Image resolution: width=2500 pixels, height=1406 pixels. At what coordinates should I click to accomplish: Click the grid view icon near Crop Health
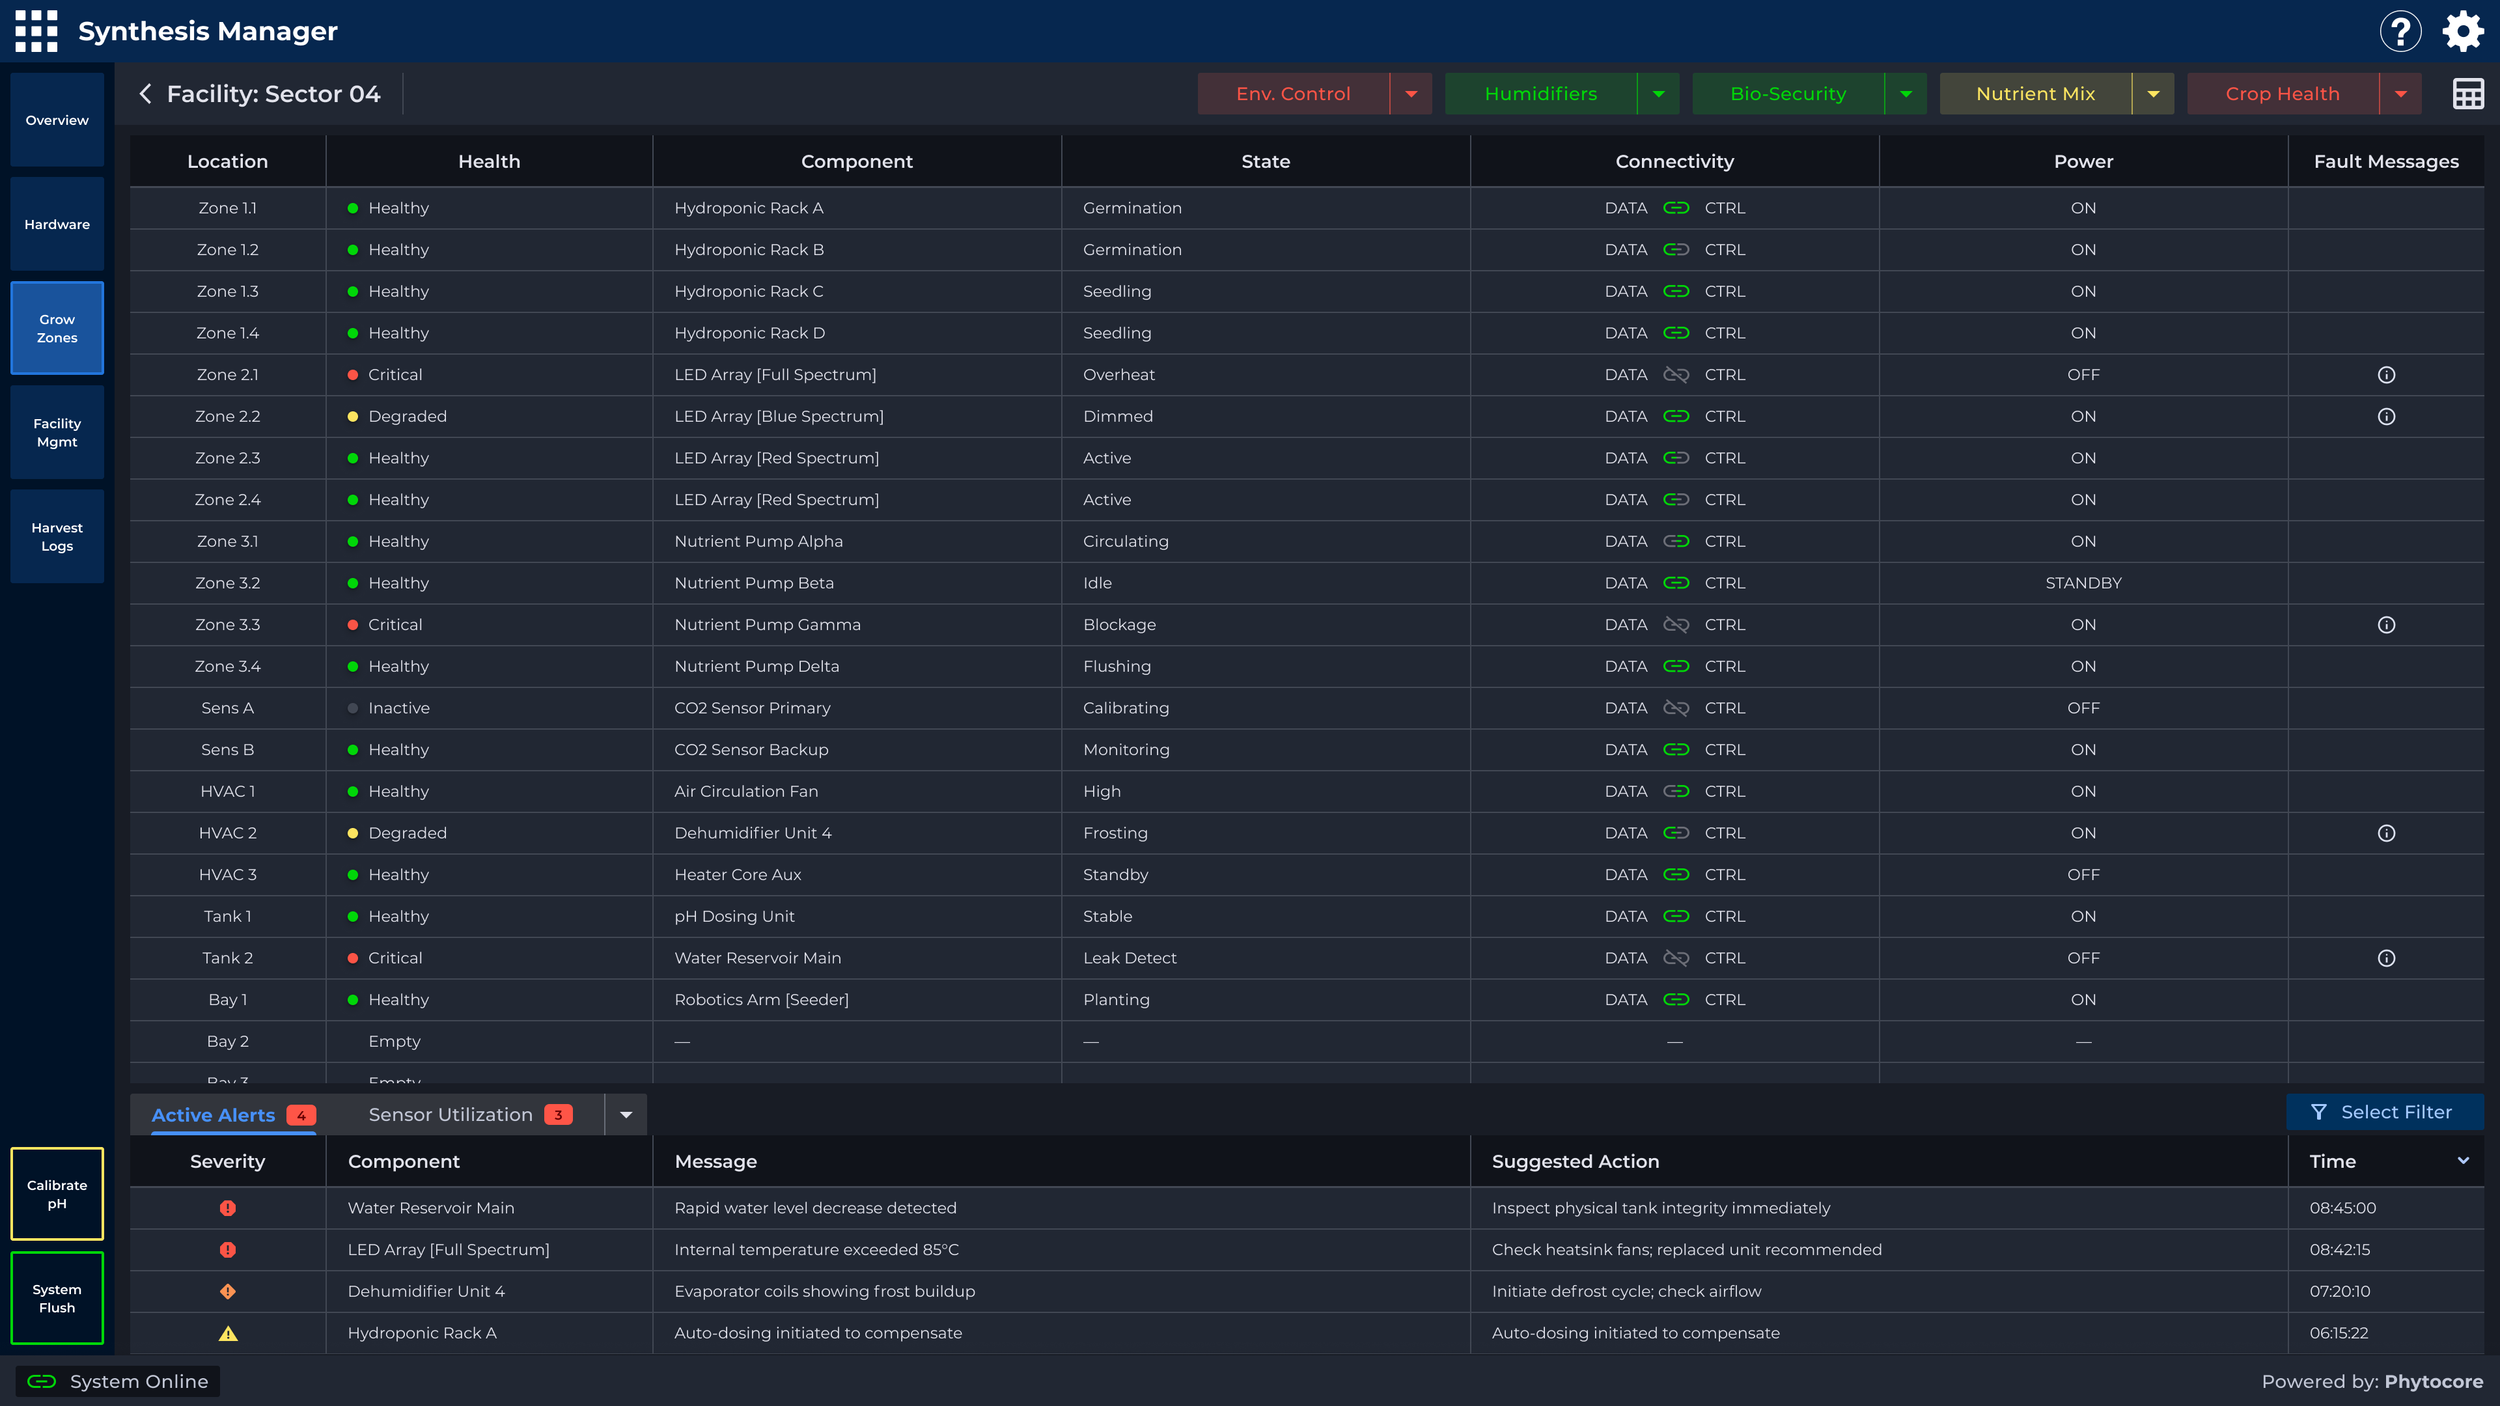click(2467, 93)
